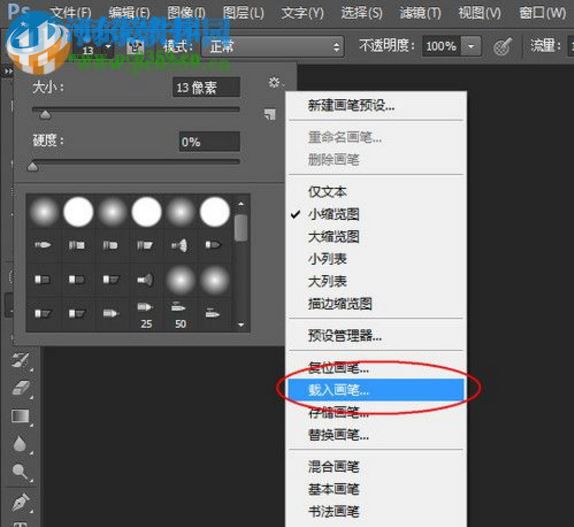Open the 视图(V) menu
The height and width of the screenshot is (527, 574).
pyautogui.click(x=480, y=14)
